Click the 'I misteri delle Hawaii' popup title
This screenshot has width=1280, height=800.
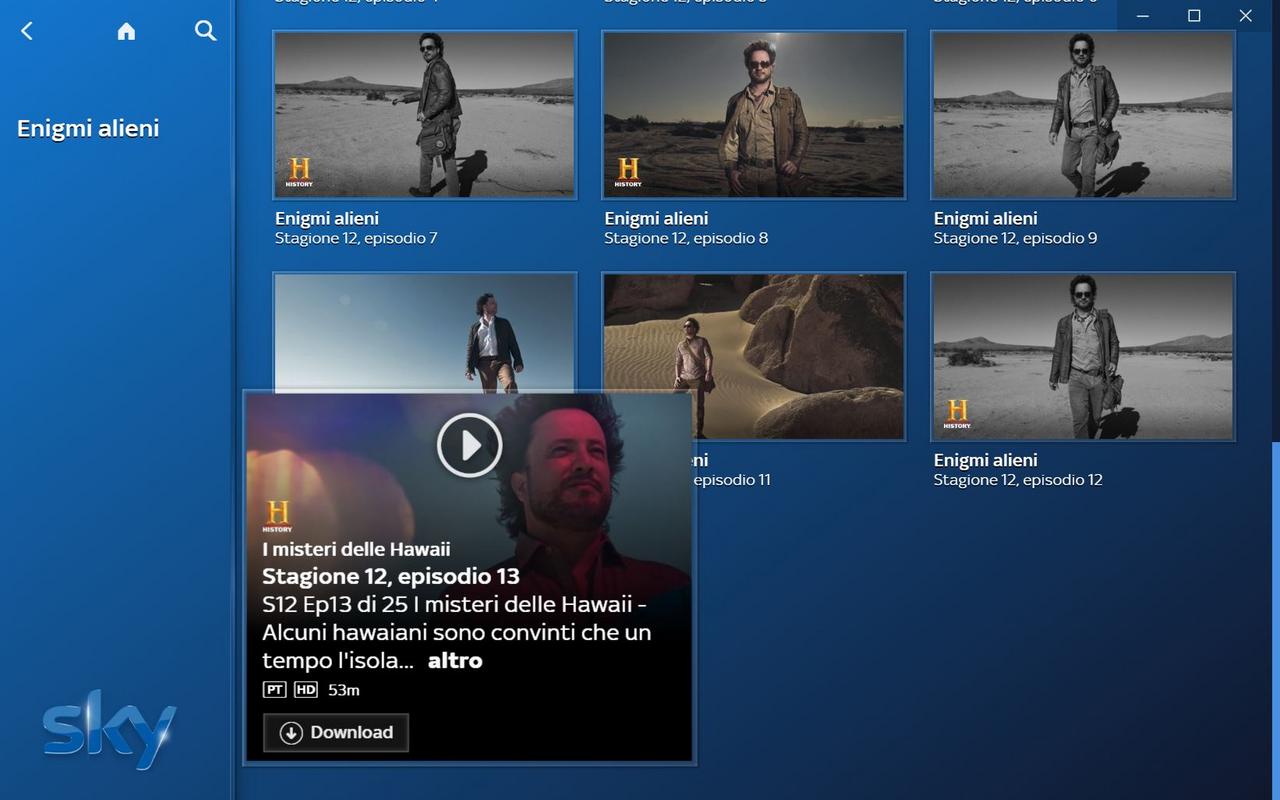click(x=356, y=549)
